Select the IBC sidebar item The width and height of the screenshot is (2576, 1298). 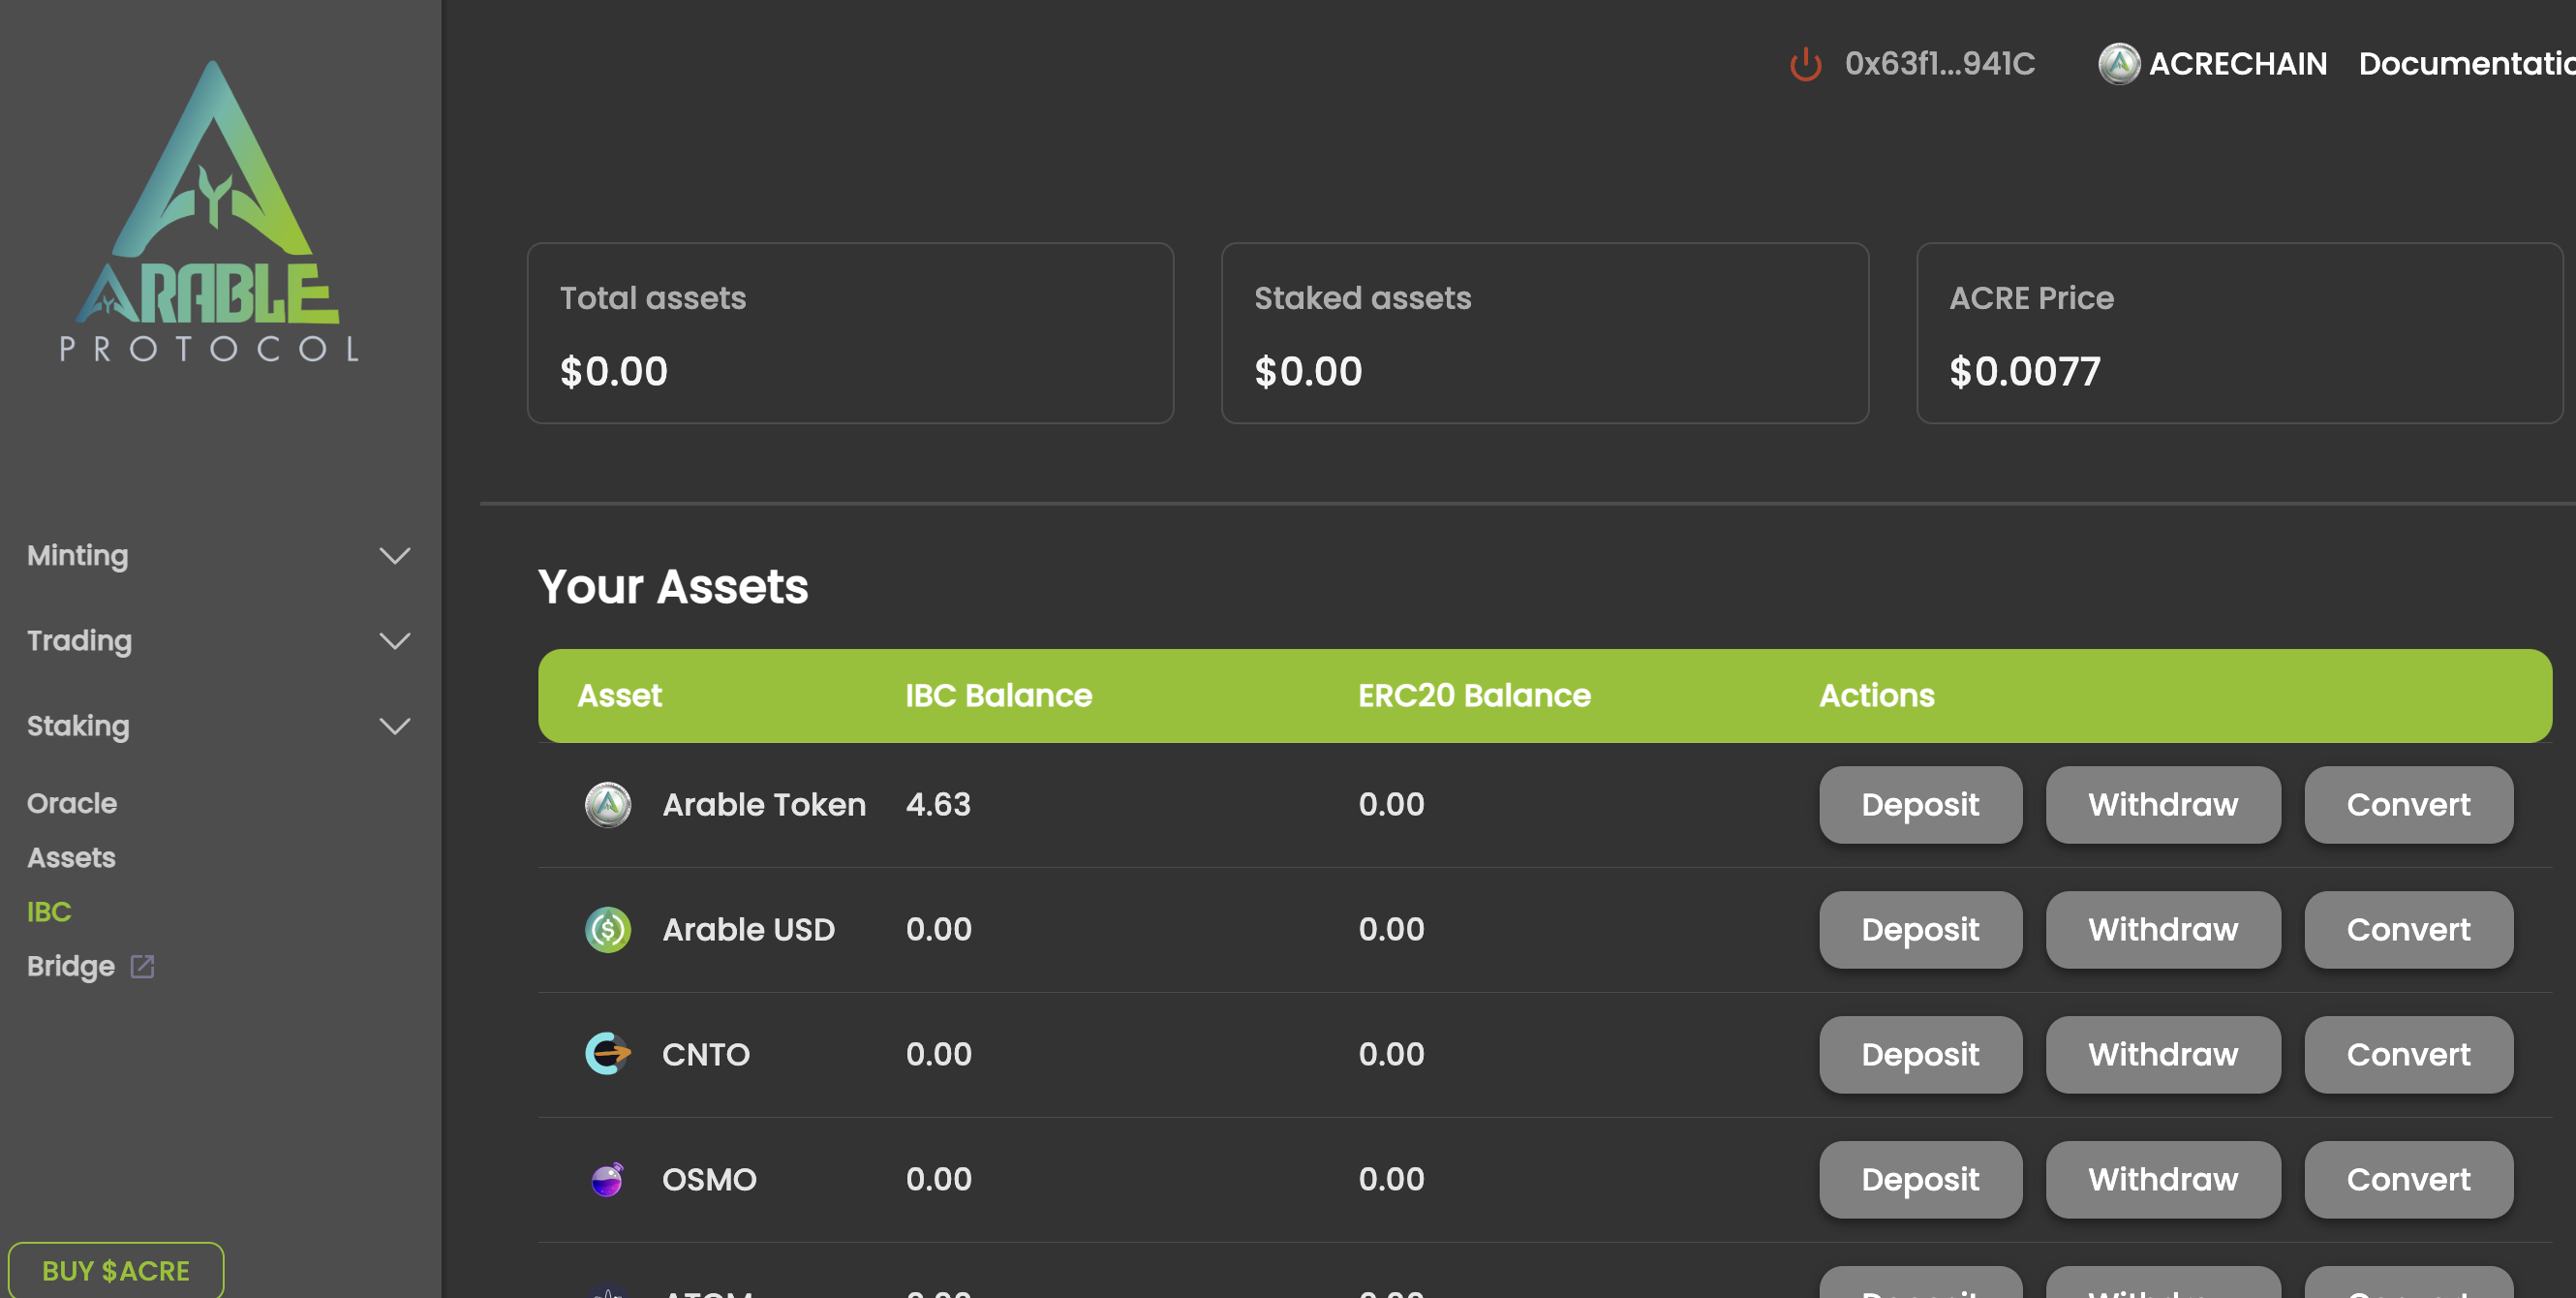pyautogui.click(x=49, y=912)
